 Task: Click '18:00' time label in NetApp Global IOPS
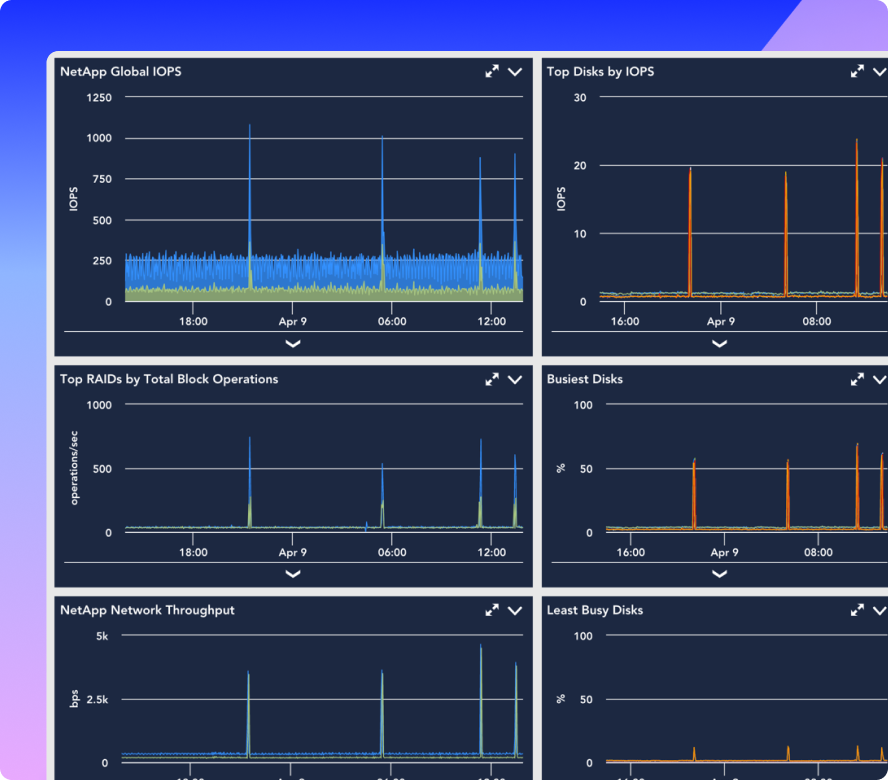pos(193,322)
